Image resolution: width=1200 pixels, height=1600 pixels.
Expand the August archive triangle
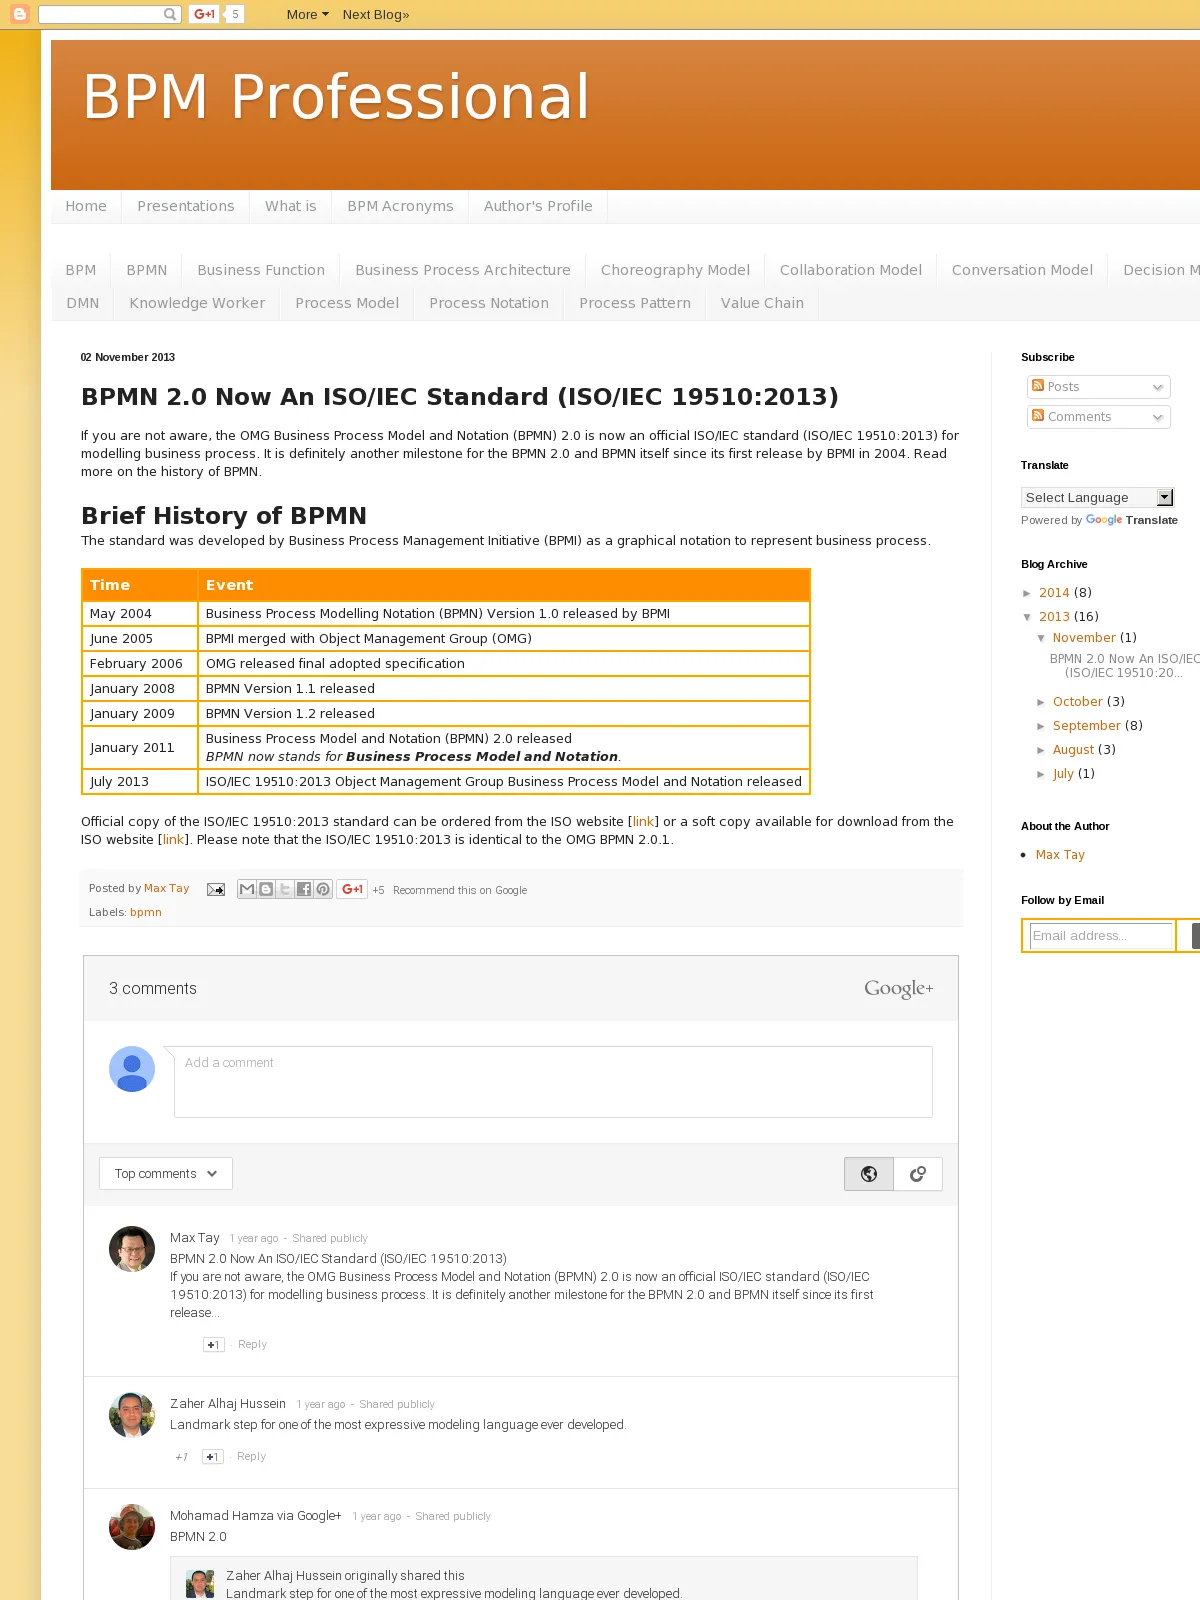[1041, 750]
